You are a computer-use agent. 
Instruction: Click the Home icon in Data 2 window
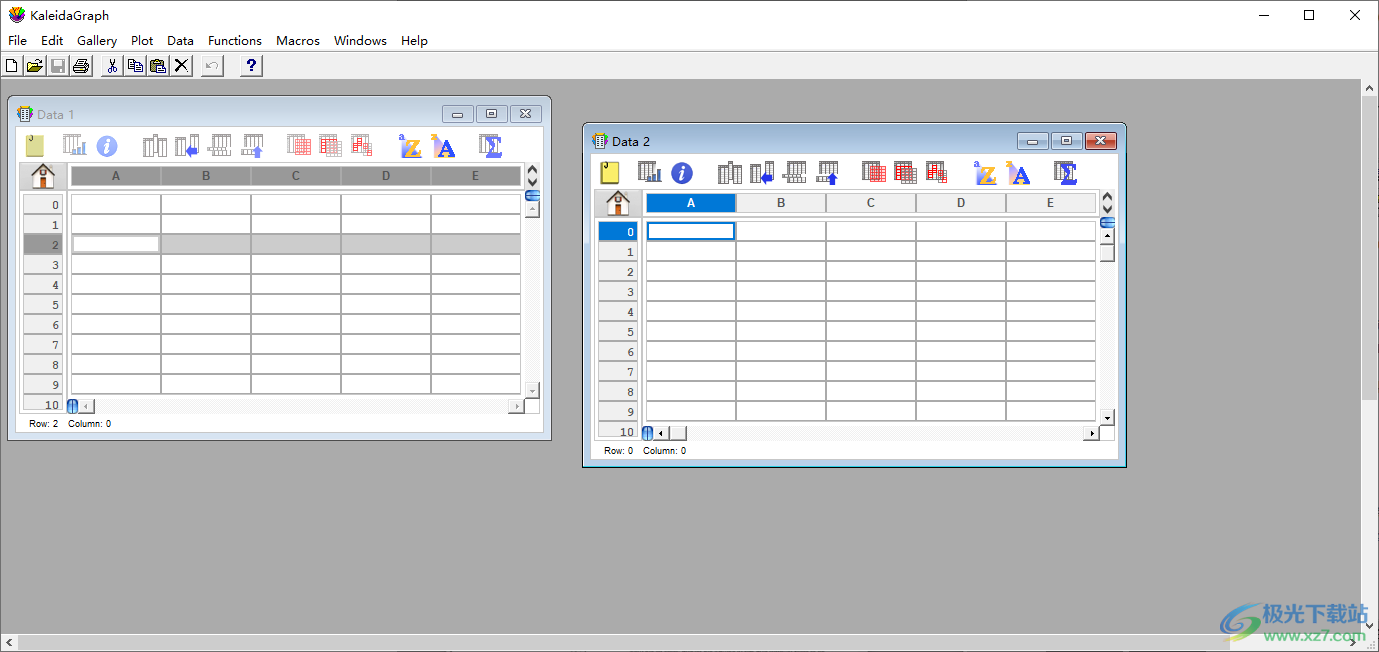click(x=618, y=203)
